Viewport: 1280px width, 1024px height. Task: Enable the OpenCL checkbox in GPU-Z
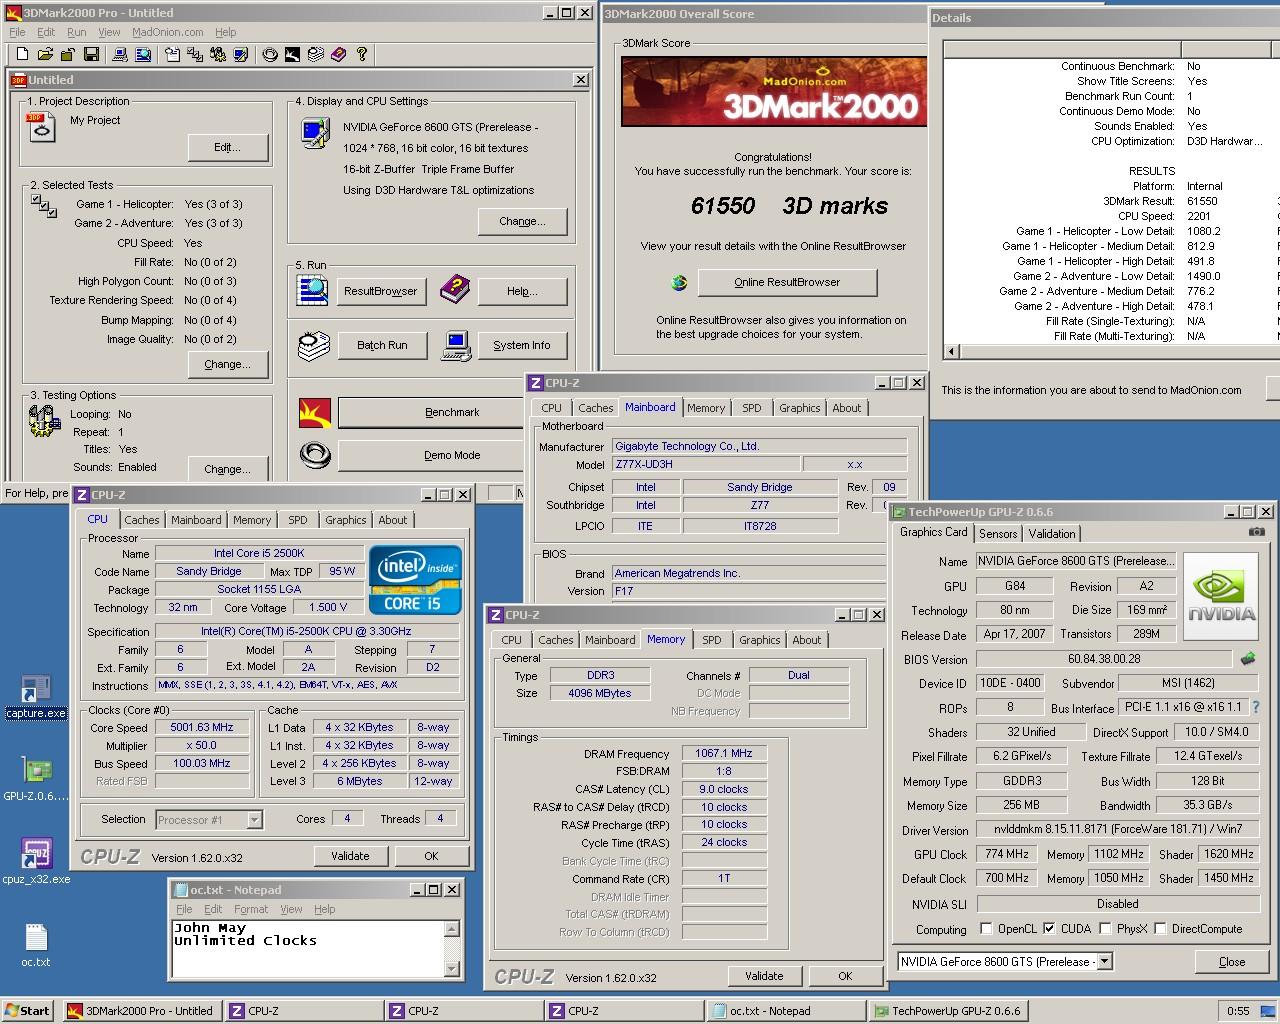pos(986,929)
